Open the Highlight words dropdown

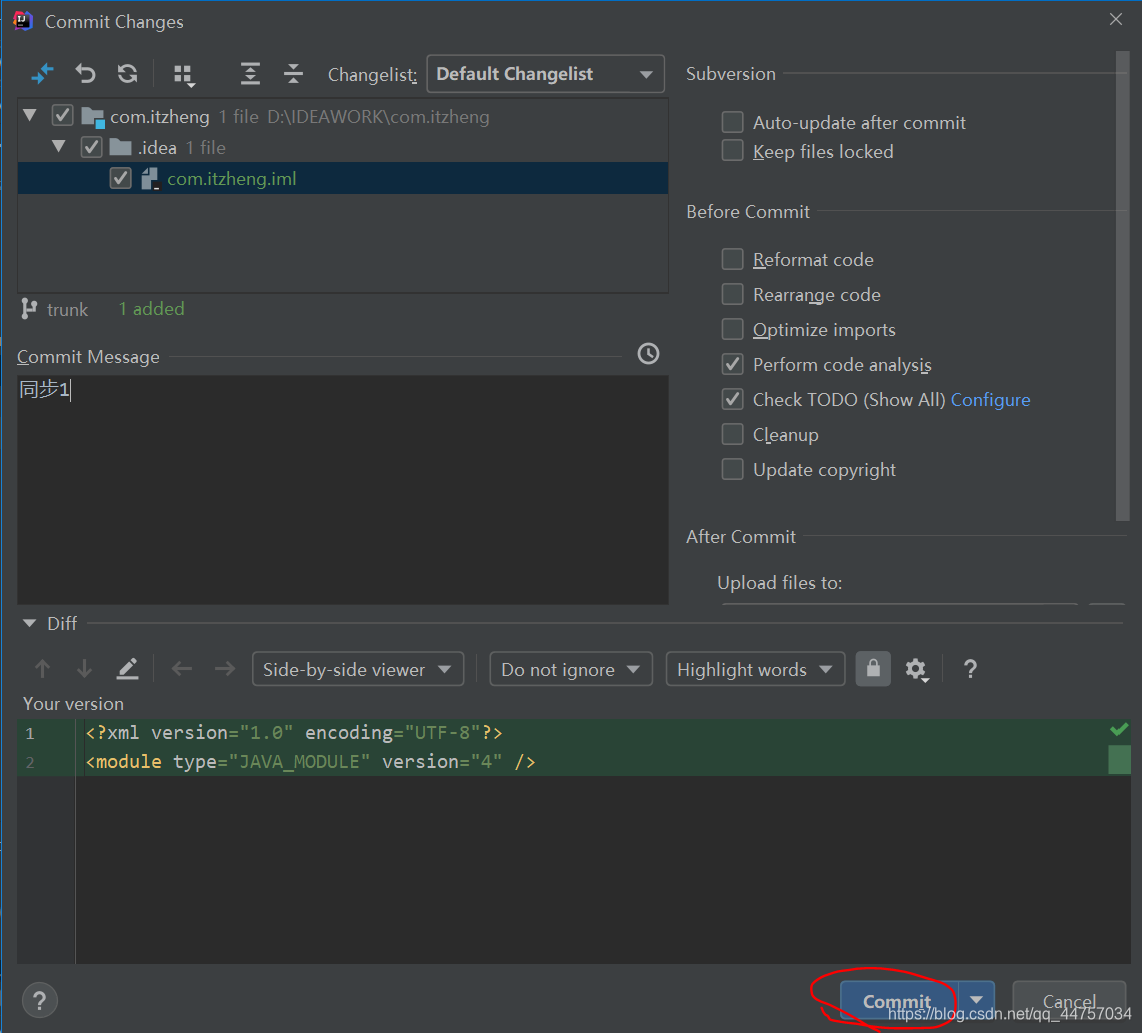click(x=754, y=670)
